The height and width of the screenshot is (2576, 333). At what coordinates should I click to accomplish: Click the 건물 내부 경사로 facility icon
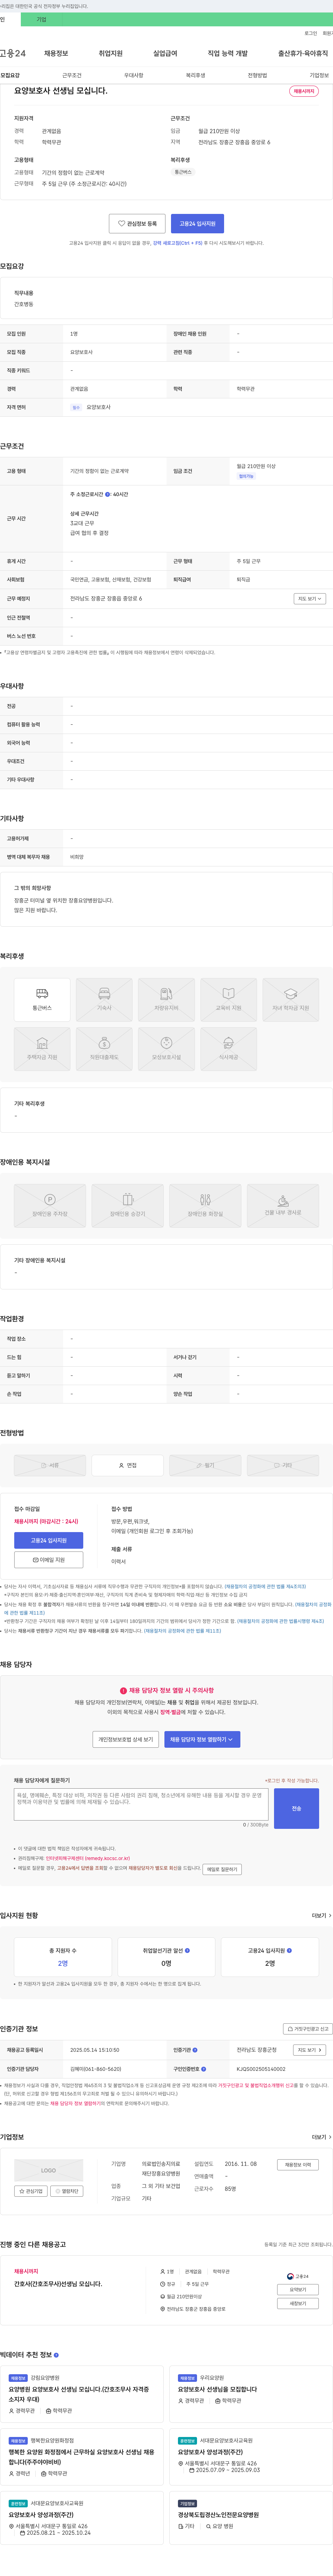283,1205
